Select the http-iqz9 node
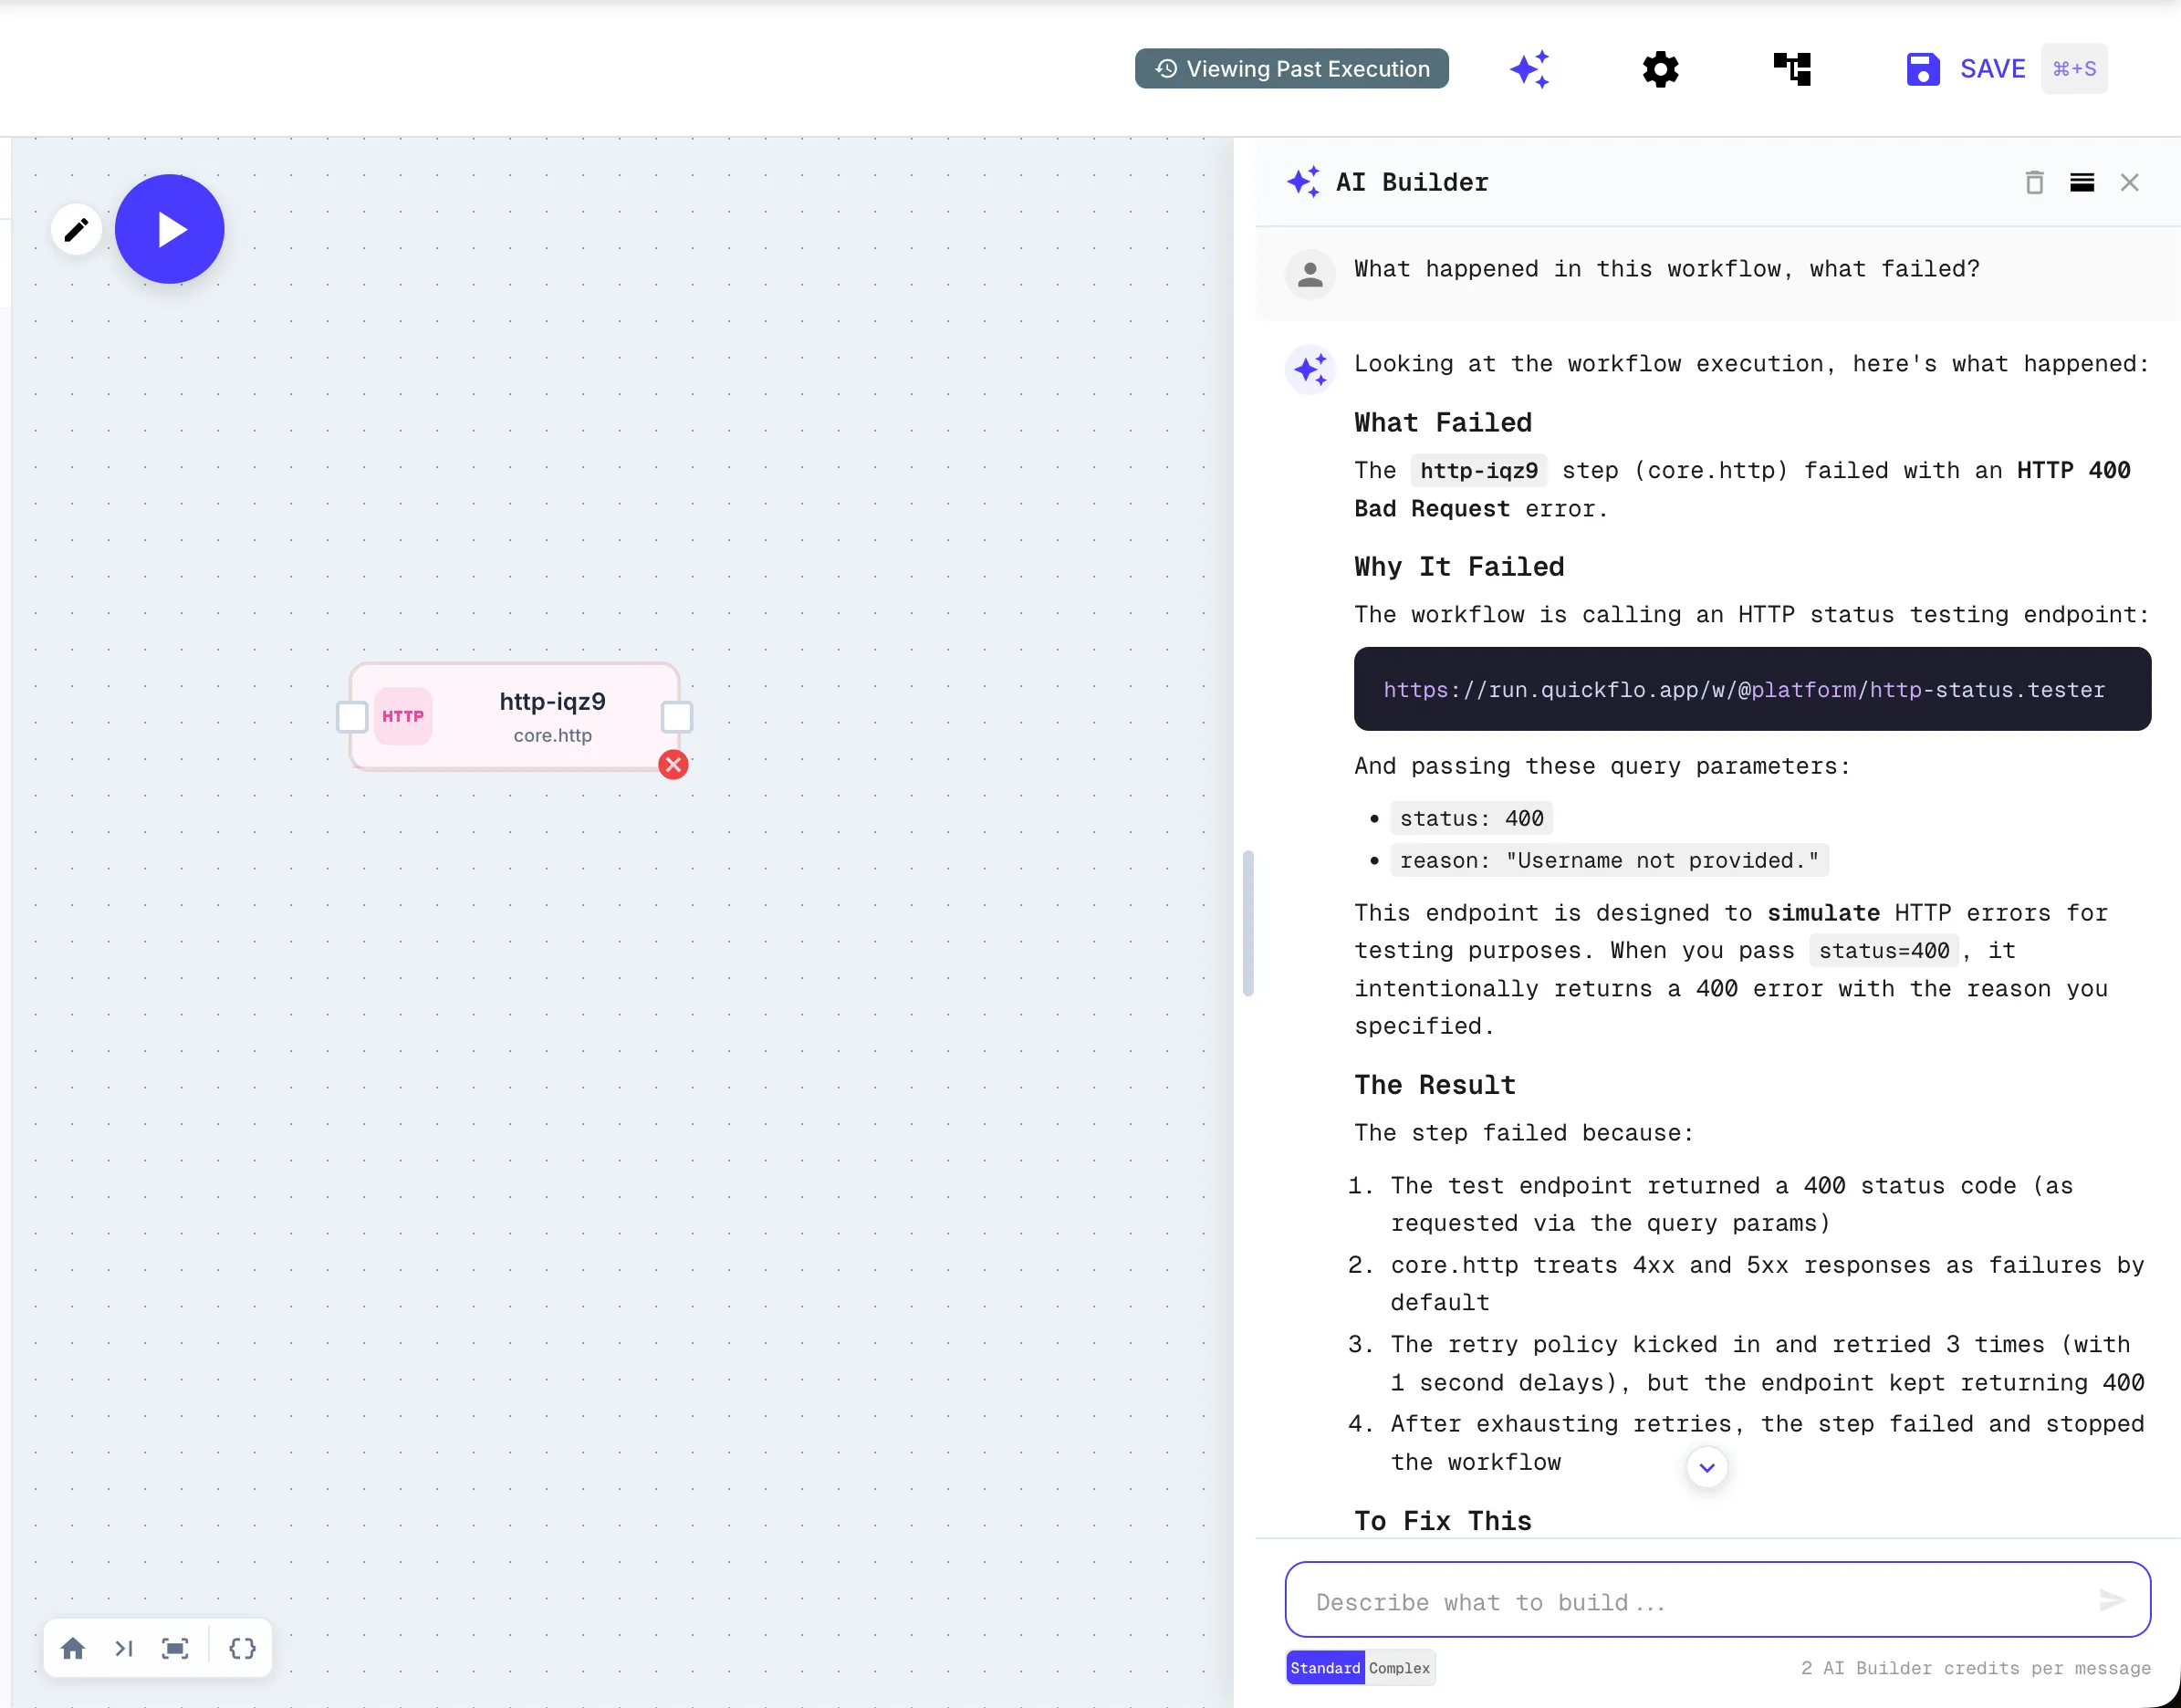 [x=515, y=716]
